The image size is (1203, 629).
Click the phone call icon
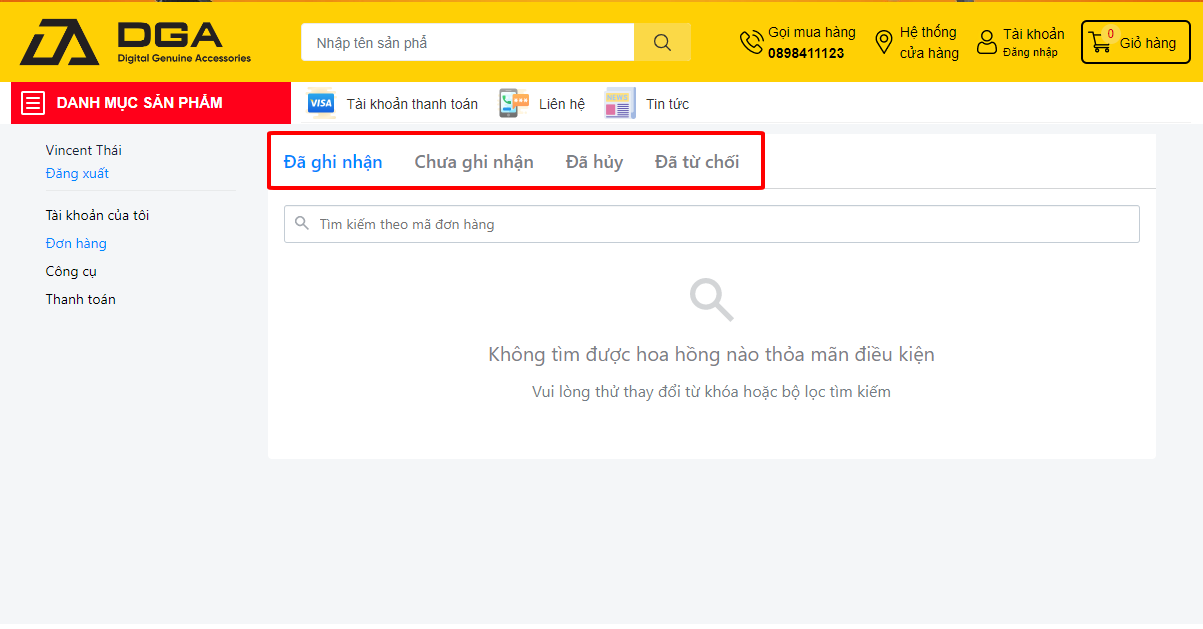click(x=751, y=43)
